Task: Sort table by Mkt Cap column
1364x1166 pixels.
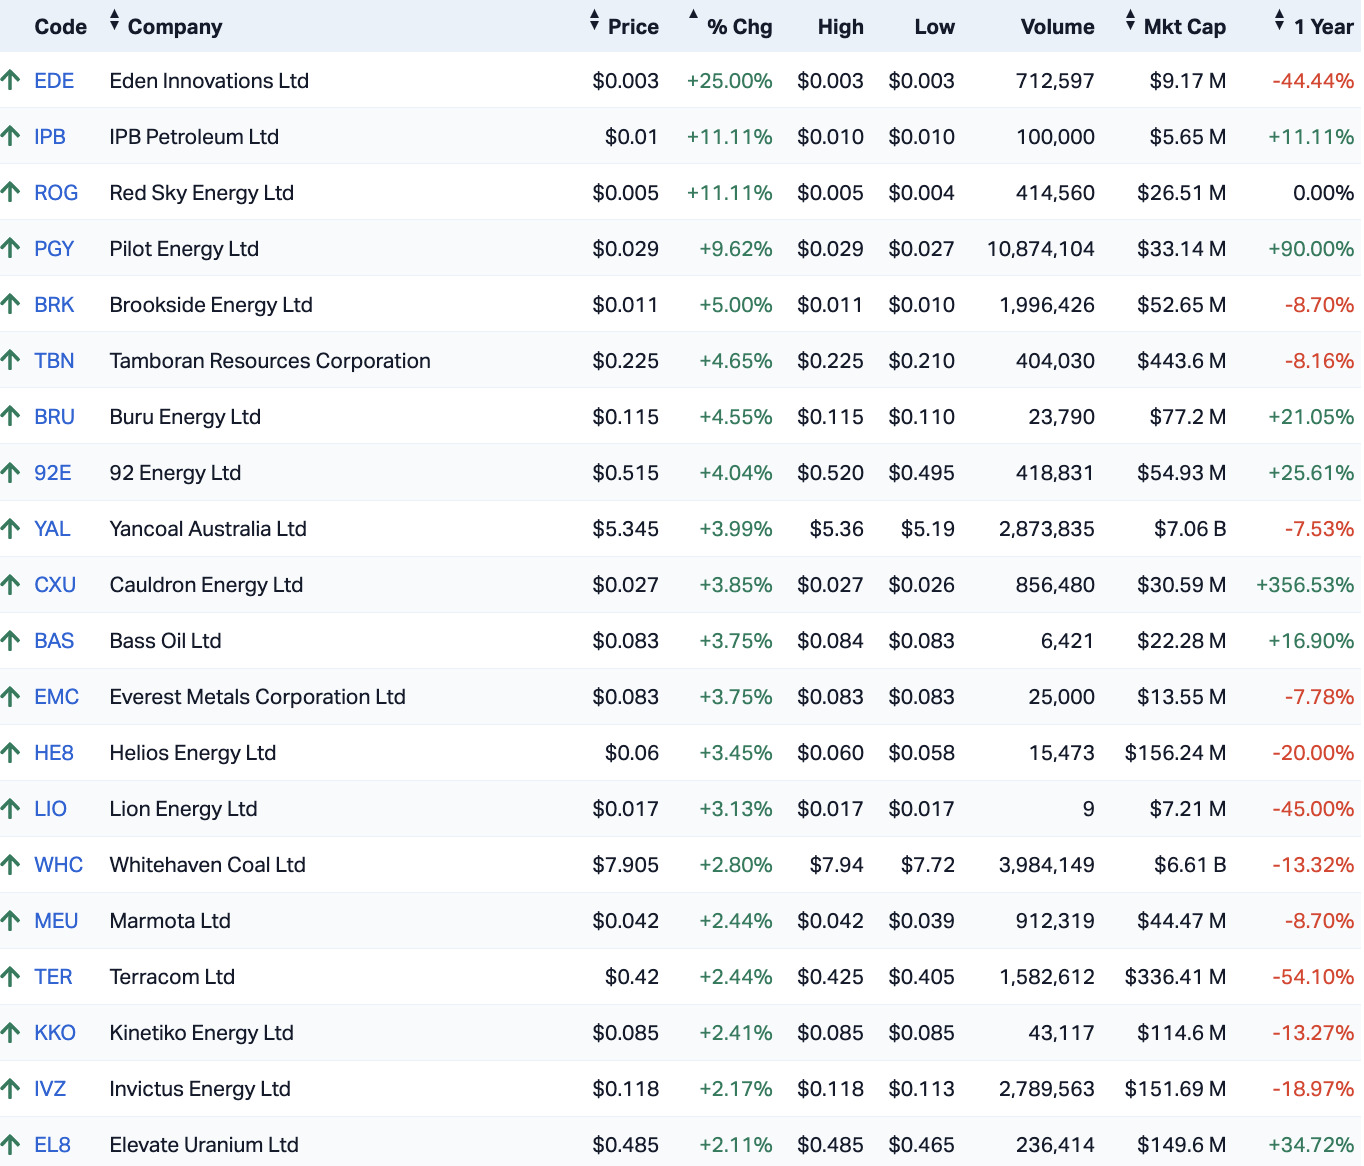Action: click(1175, 26)
